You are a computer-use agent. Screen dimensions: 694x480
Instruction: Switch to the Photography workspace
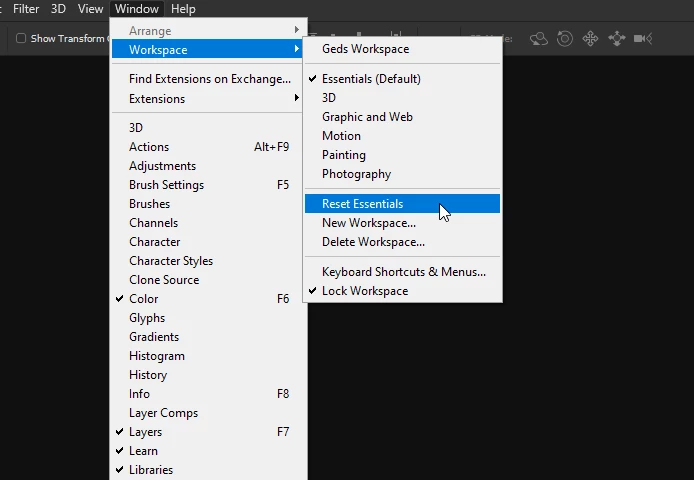(402, 174)
